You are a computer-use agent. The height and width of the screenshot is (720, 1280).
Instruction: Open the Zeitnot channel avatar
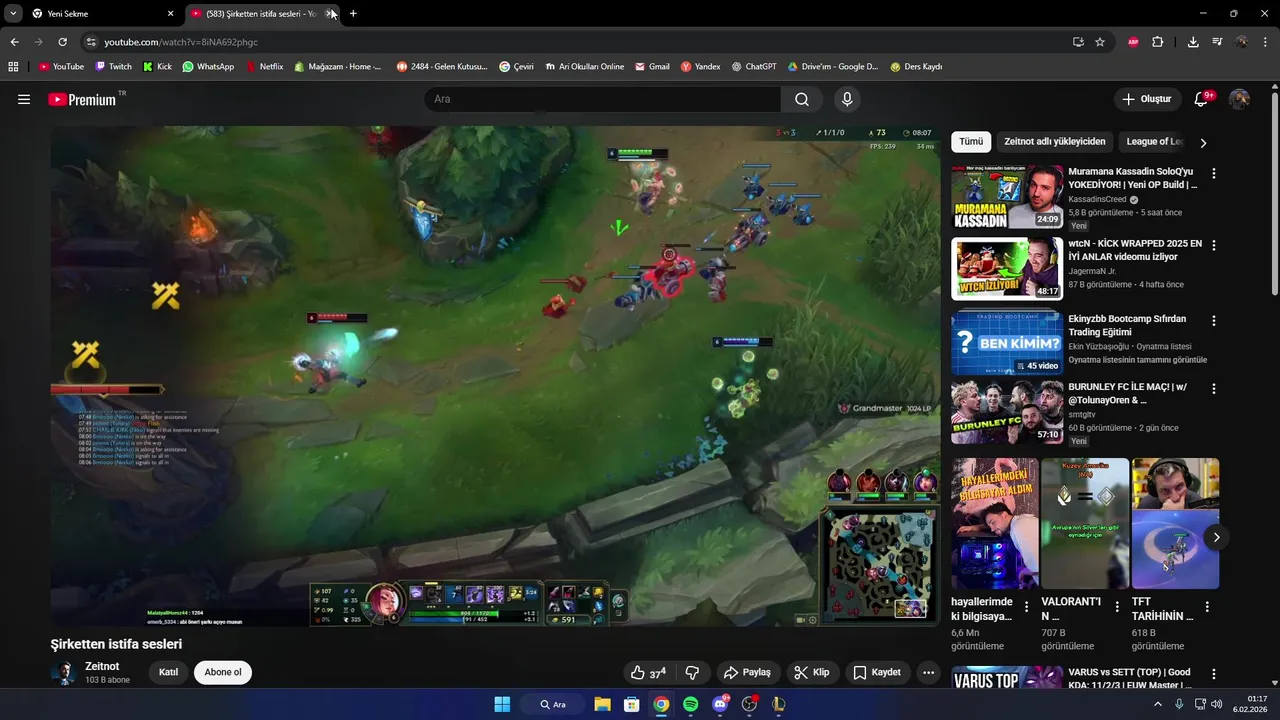(x=64, y=672)
